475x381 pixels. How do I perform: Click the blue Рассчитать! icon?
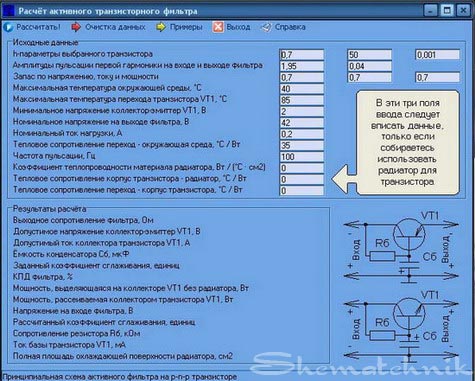click(8, 27)
